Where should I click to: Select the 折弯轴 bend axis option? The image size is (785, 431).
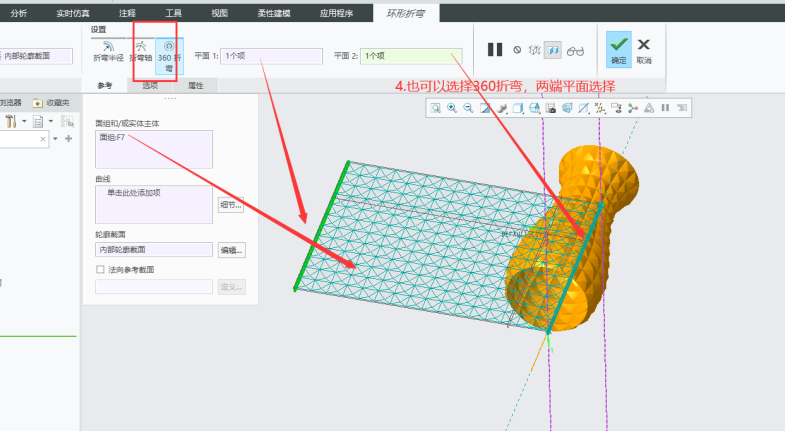tap(140, 51)
